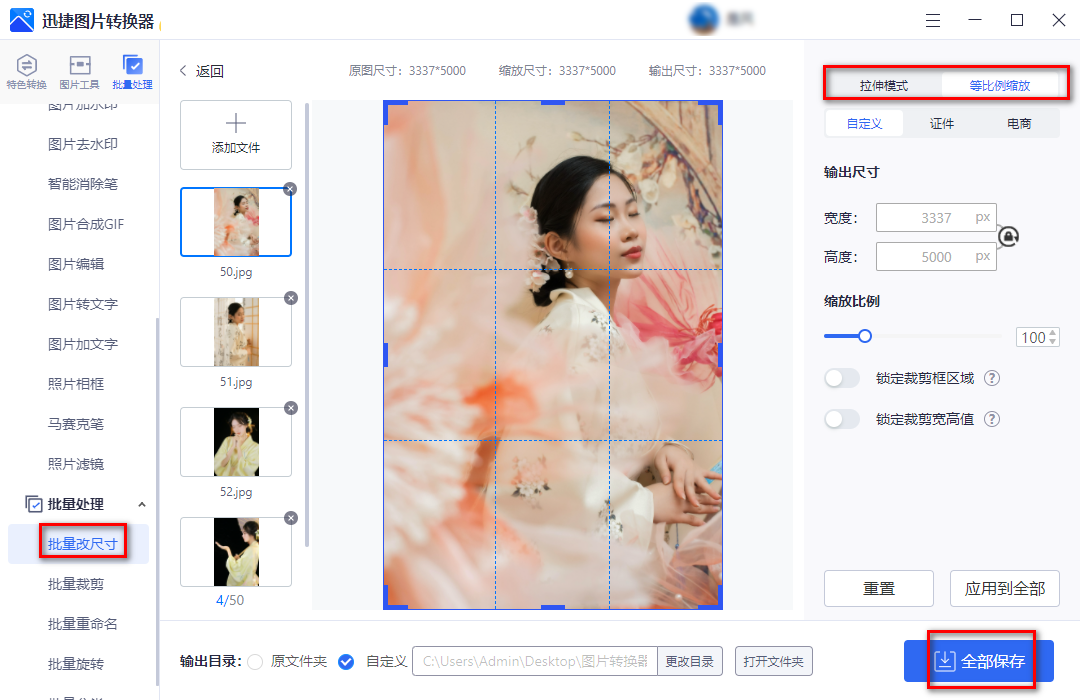The height and width of the screenshot is (700, 1080).
Task: Open 图片合成GIF in sidebar
Action: 86,224
